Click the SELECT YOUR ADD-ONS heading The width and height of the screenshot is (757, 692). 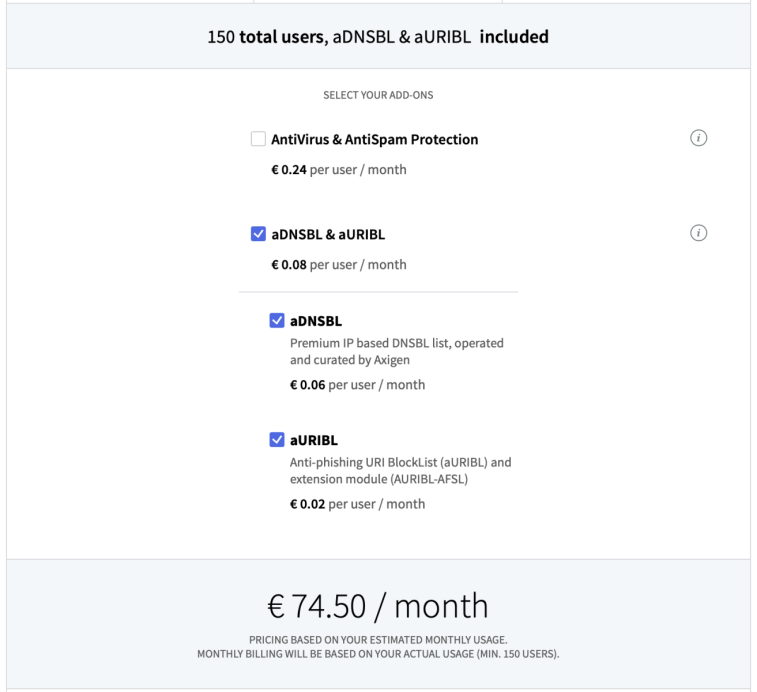coord(378,95)
